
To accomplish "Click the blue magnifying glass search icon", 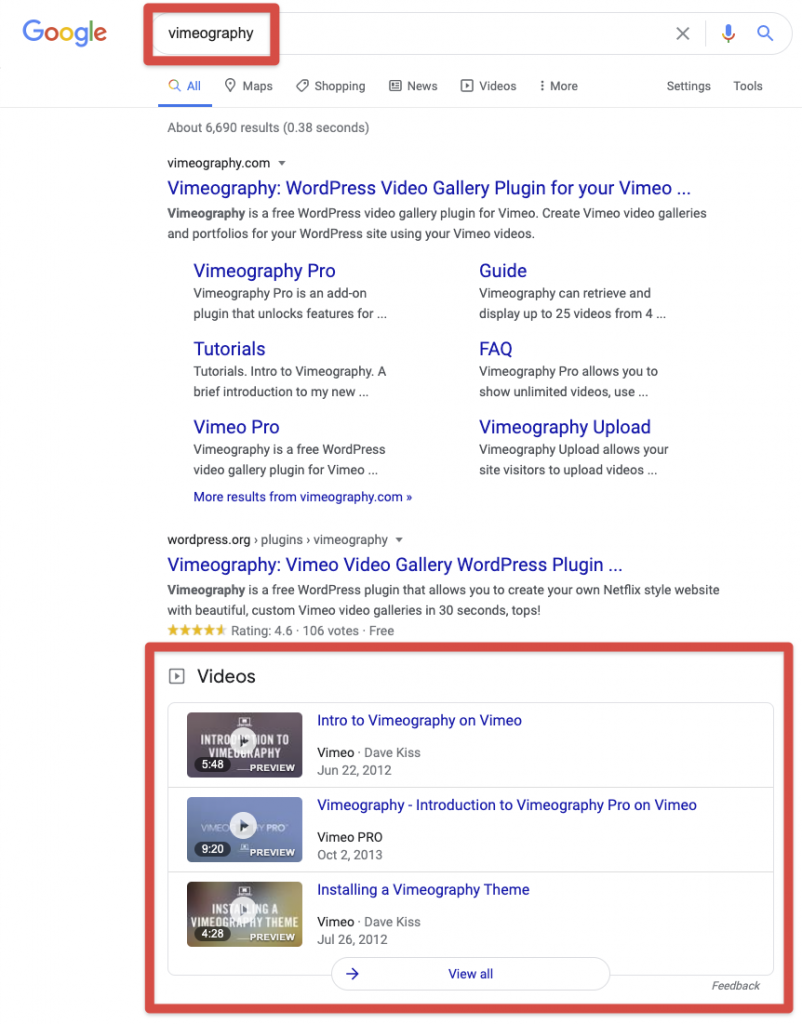I will 765,34.
